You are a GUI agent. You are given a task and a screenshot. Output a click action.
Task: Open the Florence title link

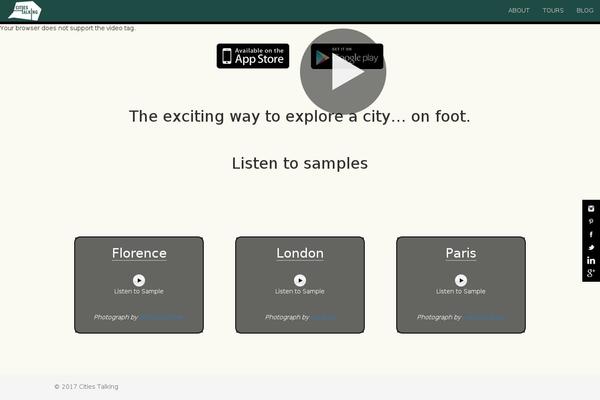click(139, 253)
